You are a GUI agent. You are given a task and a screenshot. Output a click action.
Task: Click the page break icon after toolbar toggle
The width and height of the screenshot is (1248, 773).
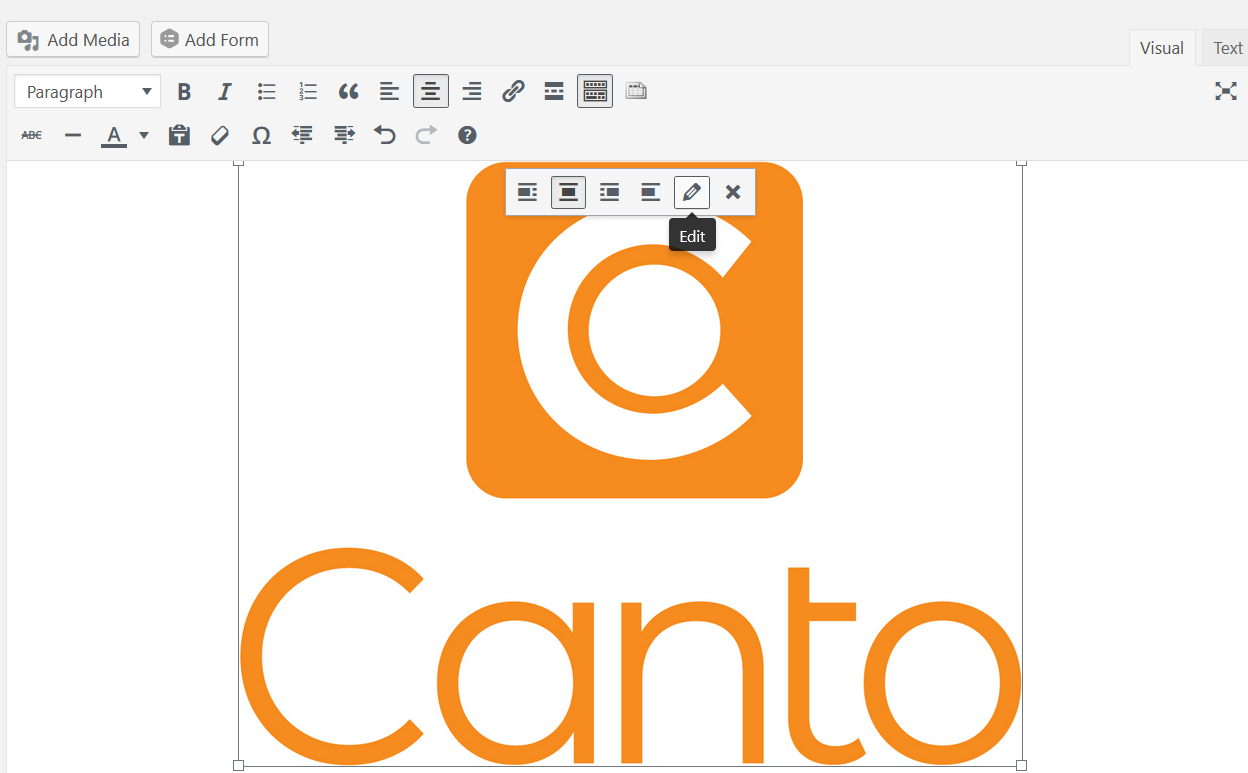click(636, 92)
